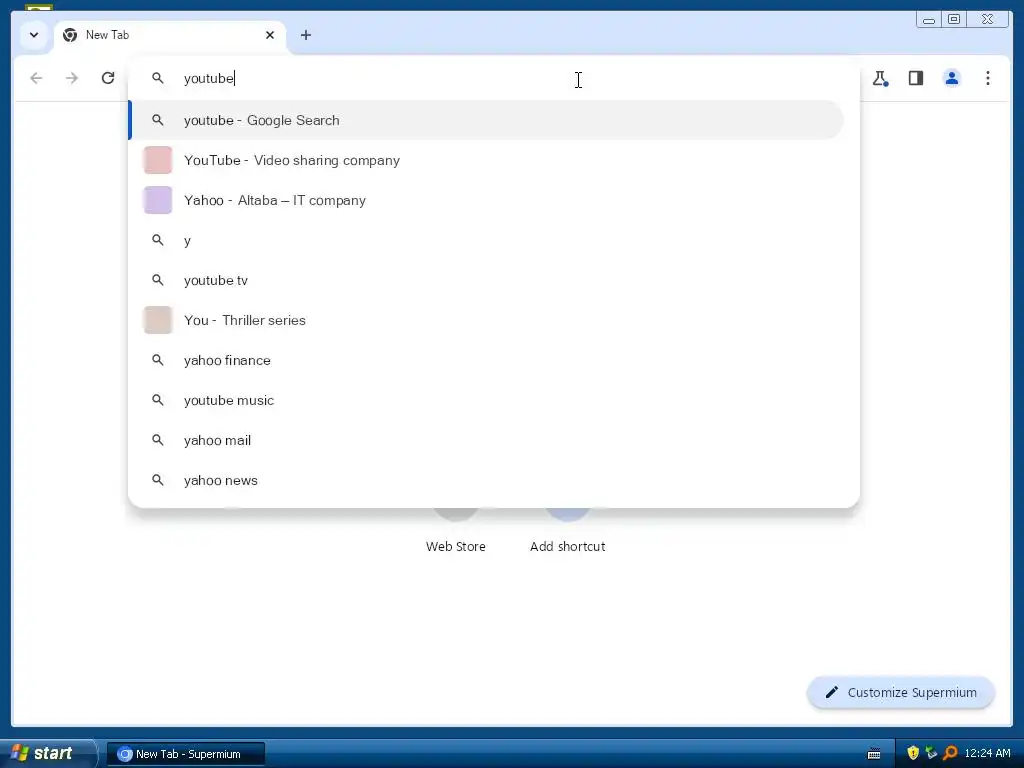Select the 'youtube music' suggestion
Screen dimensions: 1024x768
click(x=487, y=400)
